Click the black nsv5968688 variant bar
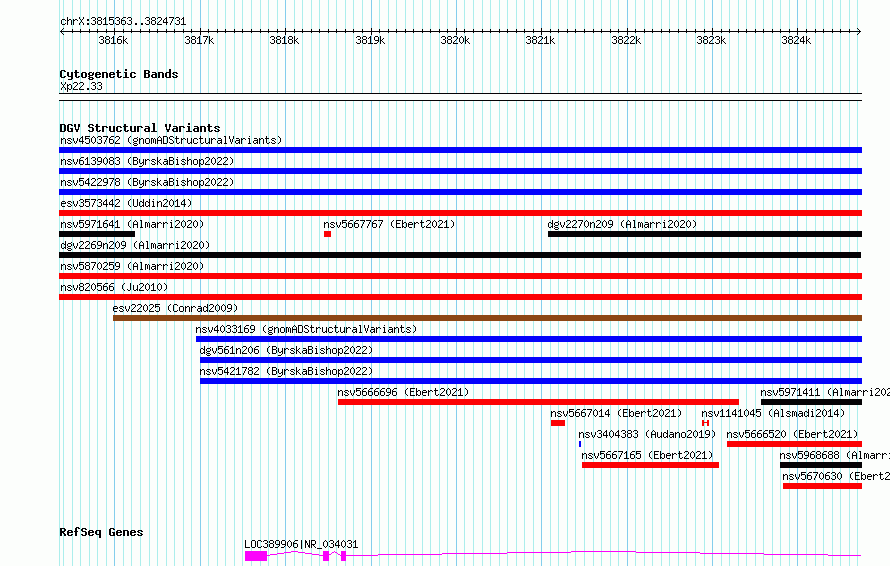This screenshot has width=890, height=566. point(821,465)
